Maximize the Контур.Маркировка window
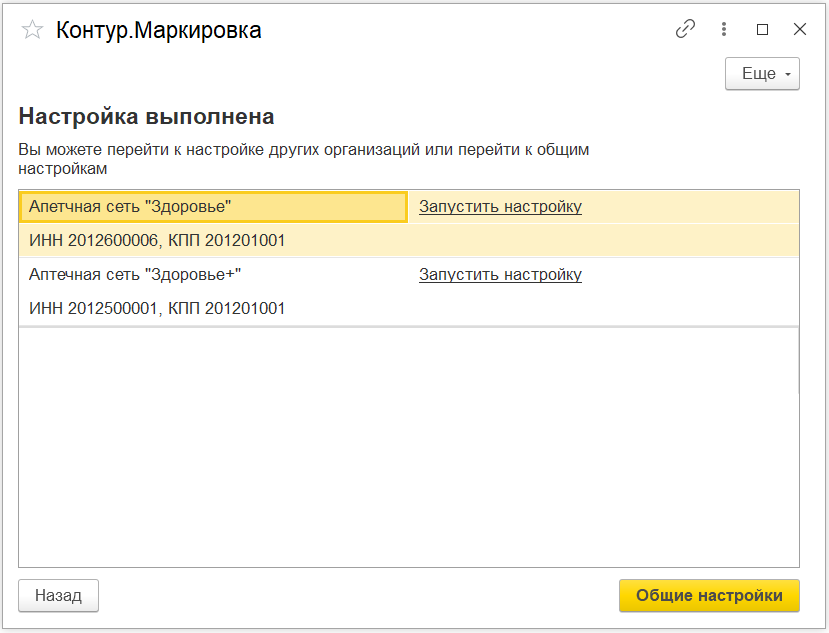 762,30
